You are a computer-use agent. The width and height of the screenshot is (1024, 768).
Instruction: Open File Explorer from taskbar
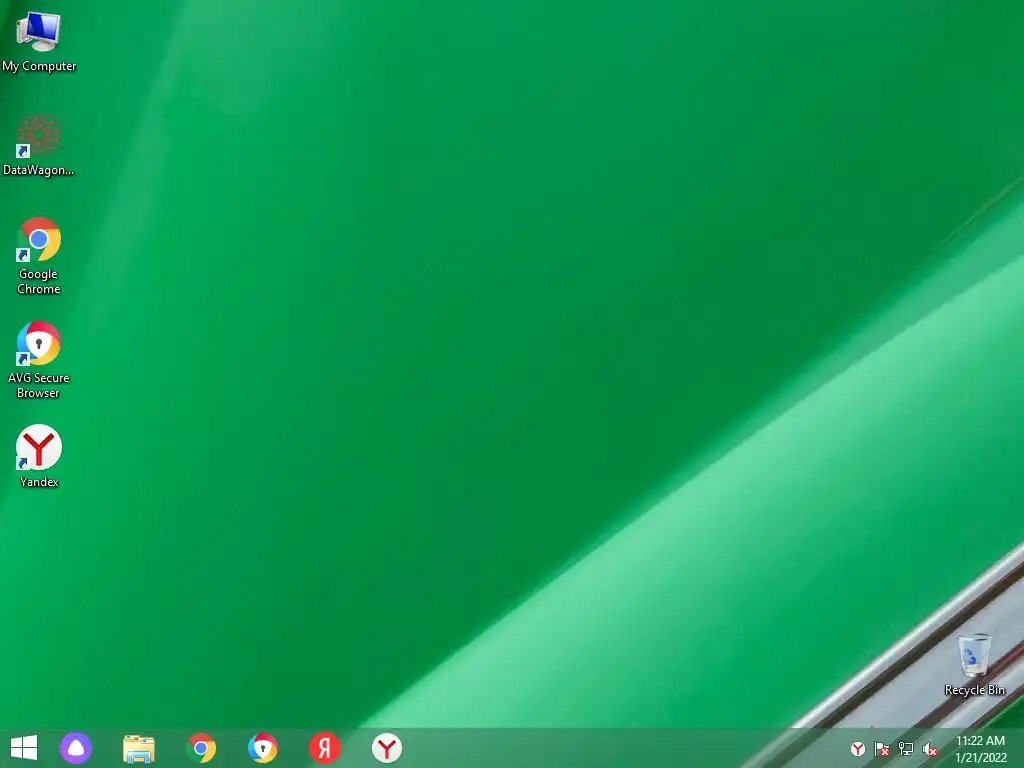pos(138,748)
